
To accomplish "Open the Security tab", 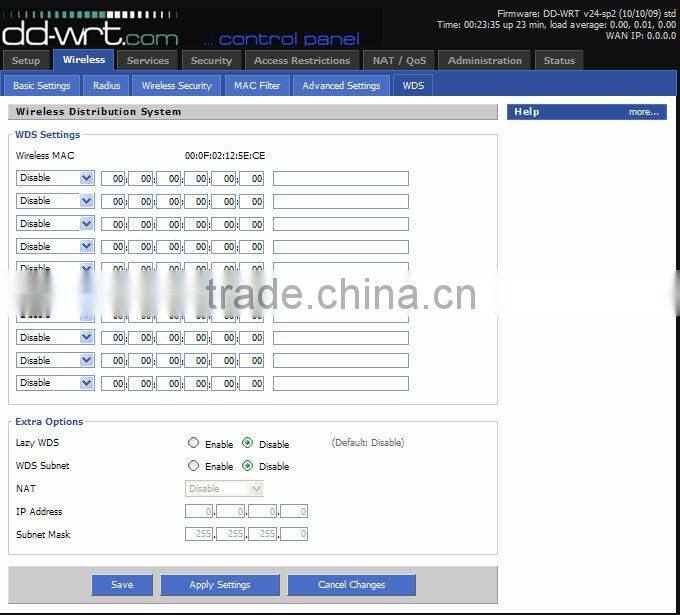I will (x=211, y=60).
